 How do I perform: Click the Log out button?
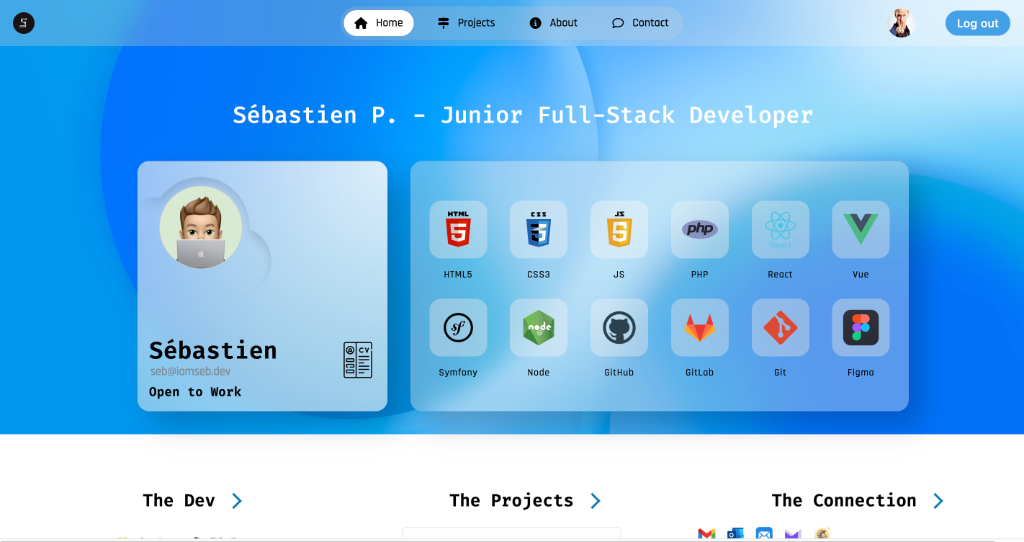pos(978,24)
